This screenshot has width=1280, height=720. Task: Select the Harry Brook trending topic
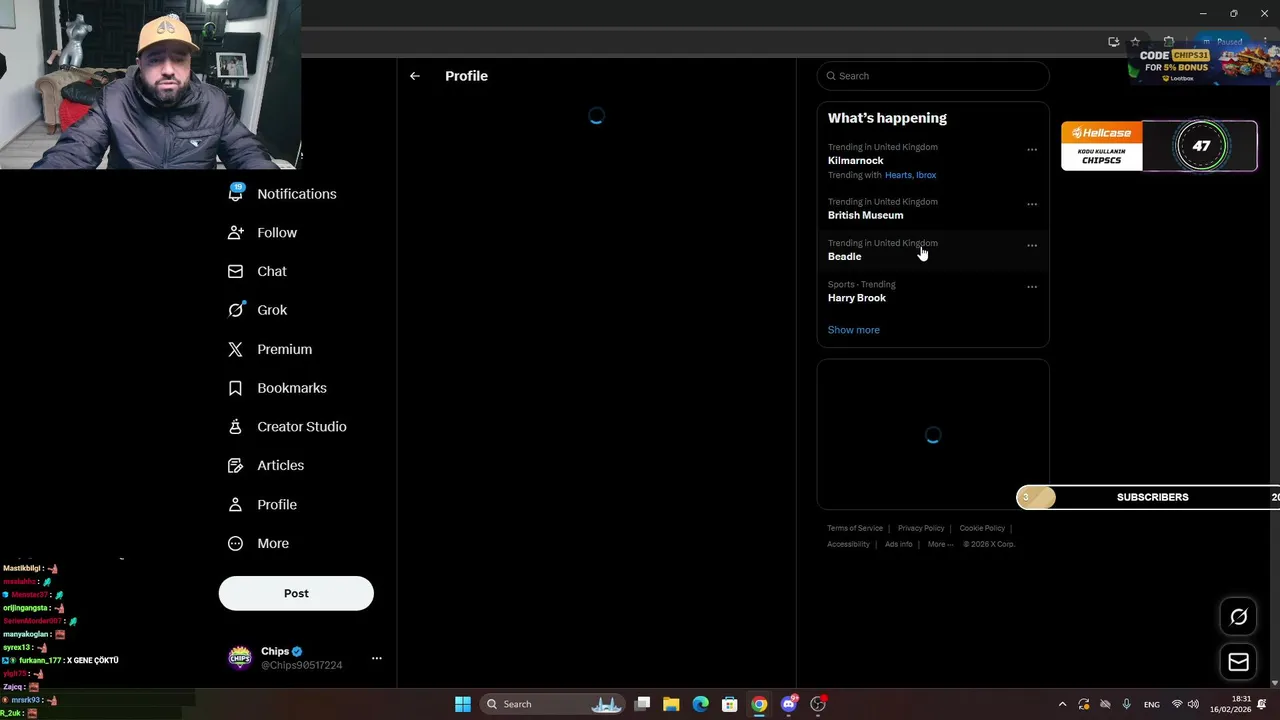coord(933,291)
